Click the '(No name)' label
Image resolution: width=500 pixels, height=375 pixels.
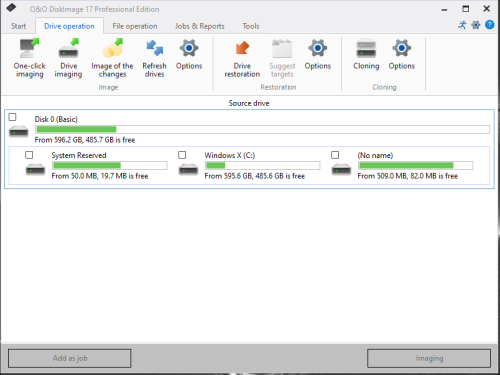pyautogui.click(x=375, y=155)
